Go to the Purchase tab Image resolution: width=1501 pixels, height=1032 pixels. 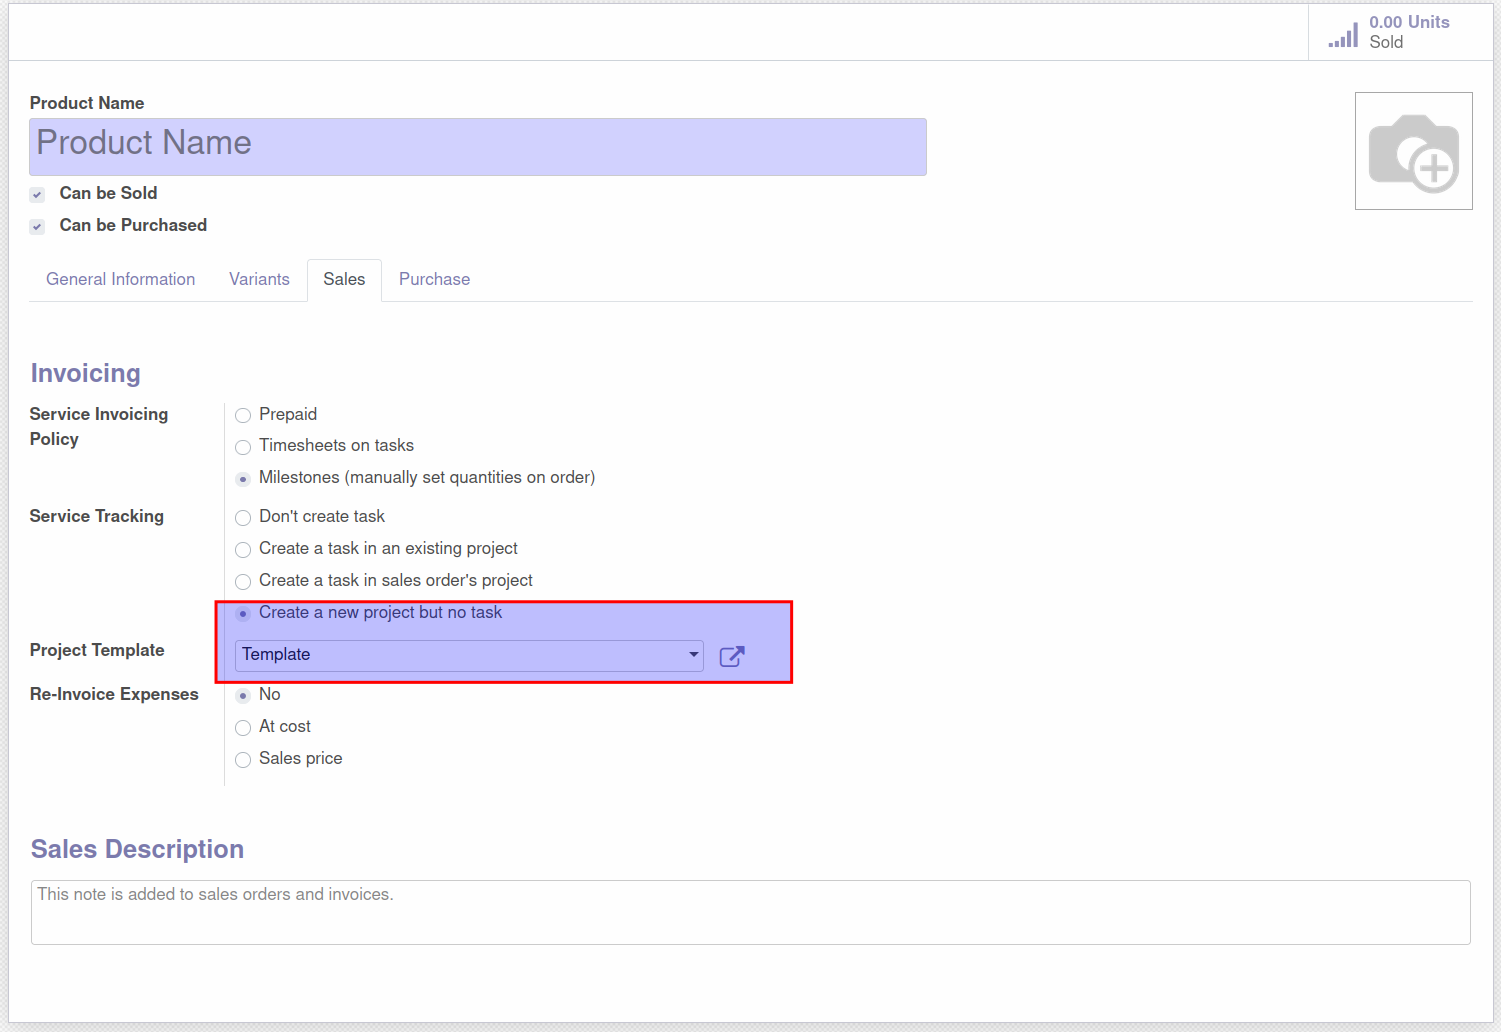click(x=434, y=279)
